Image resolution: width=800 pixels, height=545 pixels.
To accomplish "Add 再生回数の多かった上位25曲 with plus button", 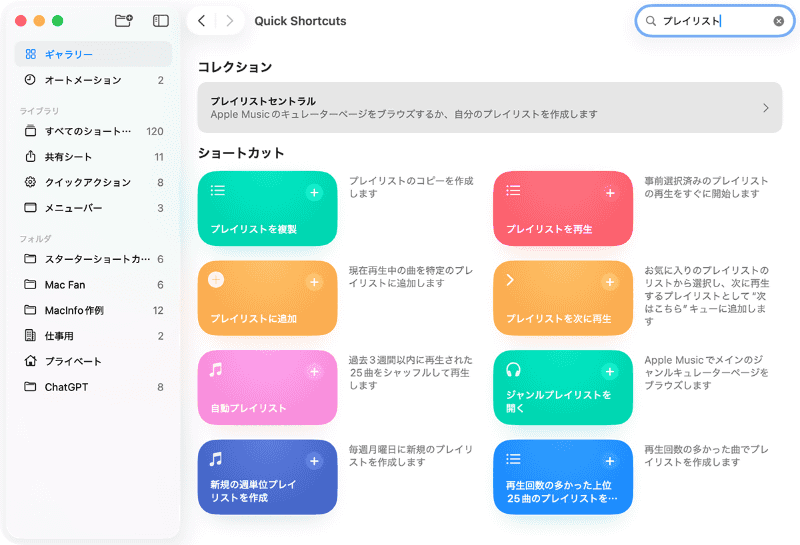I will (x=610, y=461).
